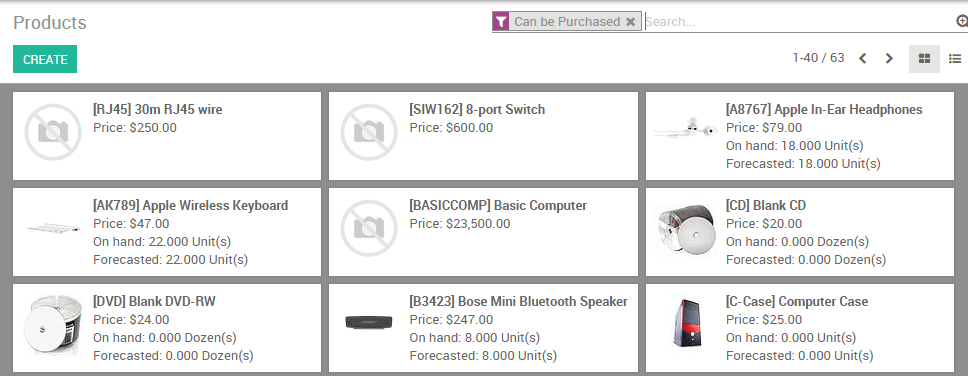Click the purple filter funnel icon
The width and height of the screenshot is (968, 376).
[x=501, y=22]
